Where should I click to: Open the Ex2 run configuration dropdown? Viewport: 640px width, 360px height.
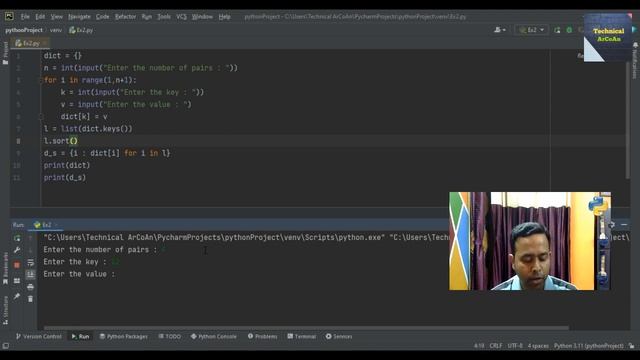[531, 30]
